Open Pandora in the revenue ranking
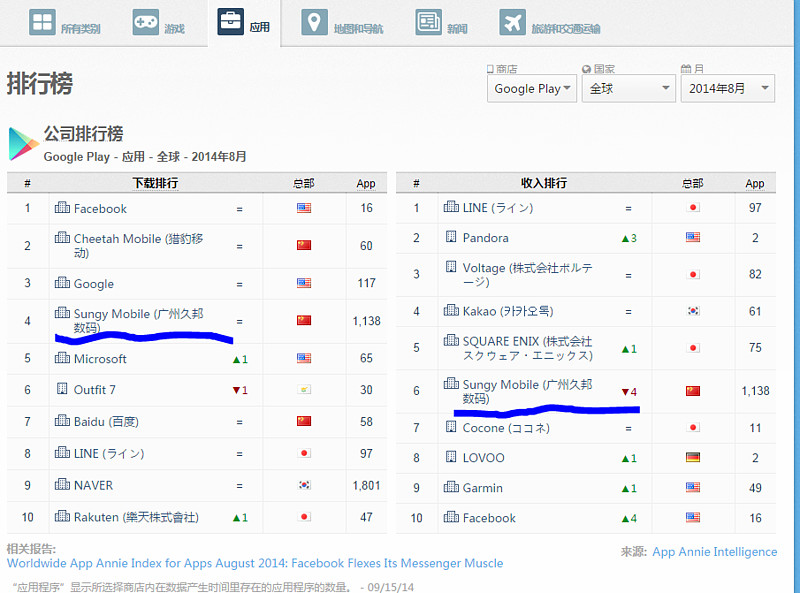Screen dimensions: 800x593 click(485, 238)
